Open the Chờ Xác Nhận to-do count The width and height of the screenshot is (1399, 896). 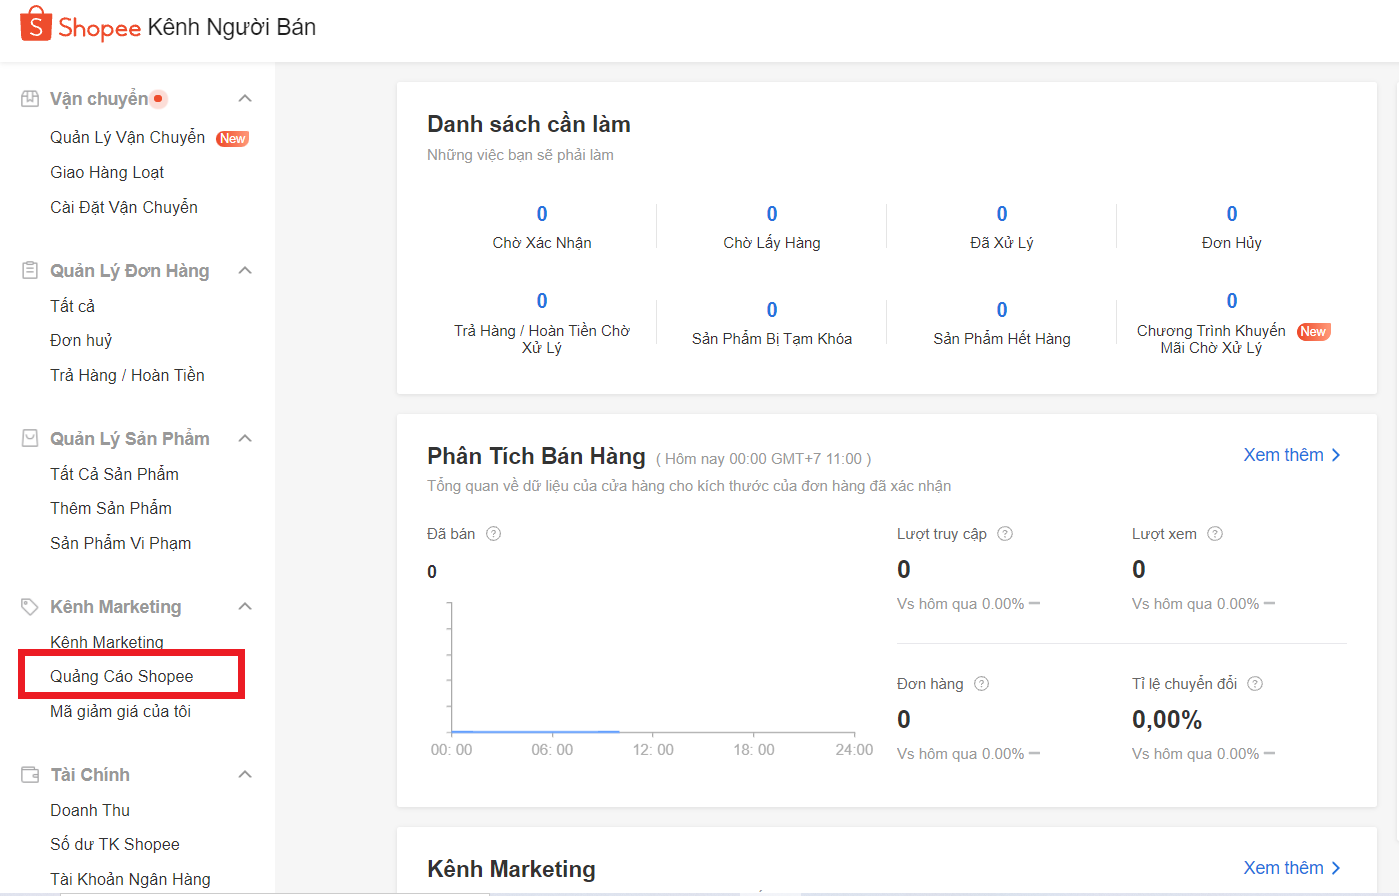(x=542, y=214)
